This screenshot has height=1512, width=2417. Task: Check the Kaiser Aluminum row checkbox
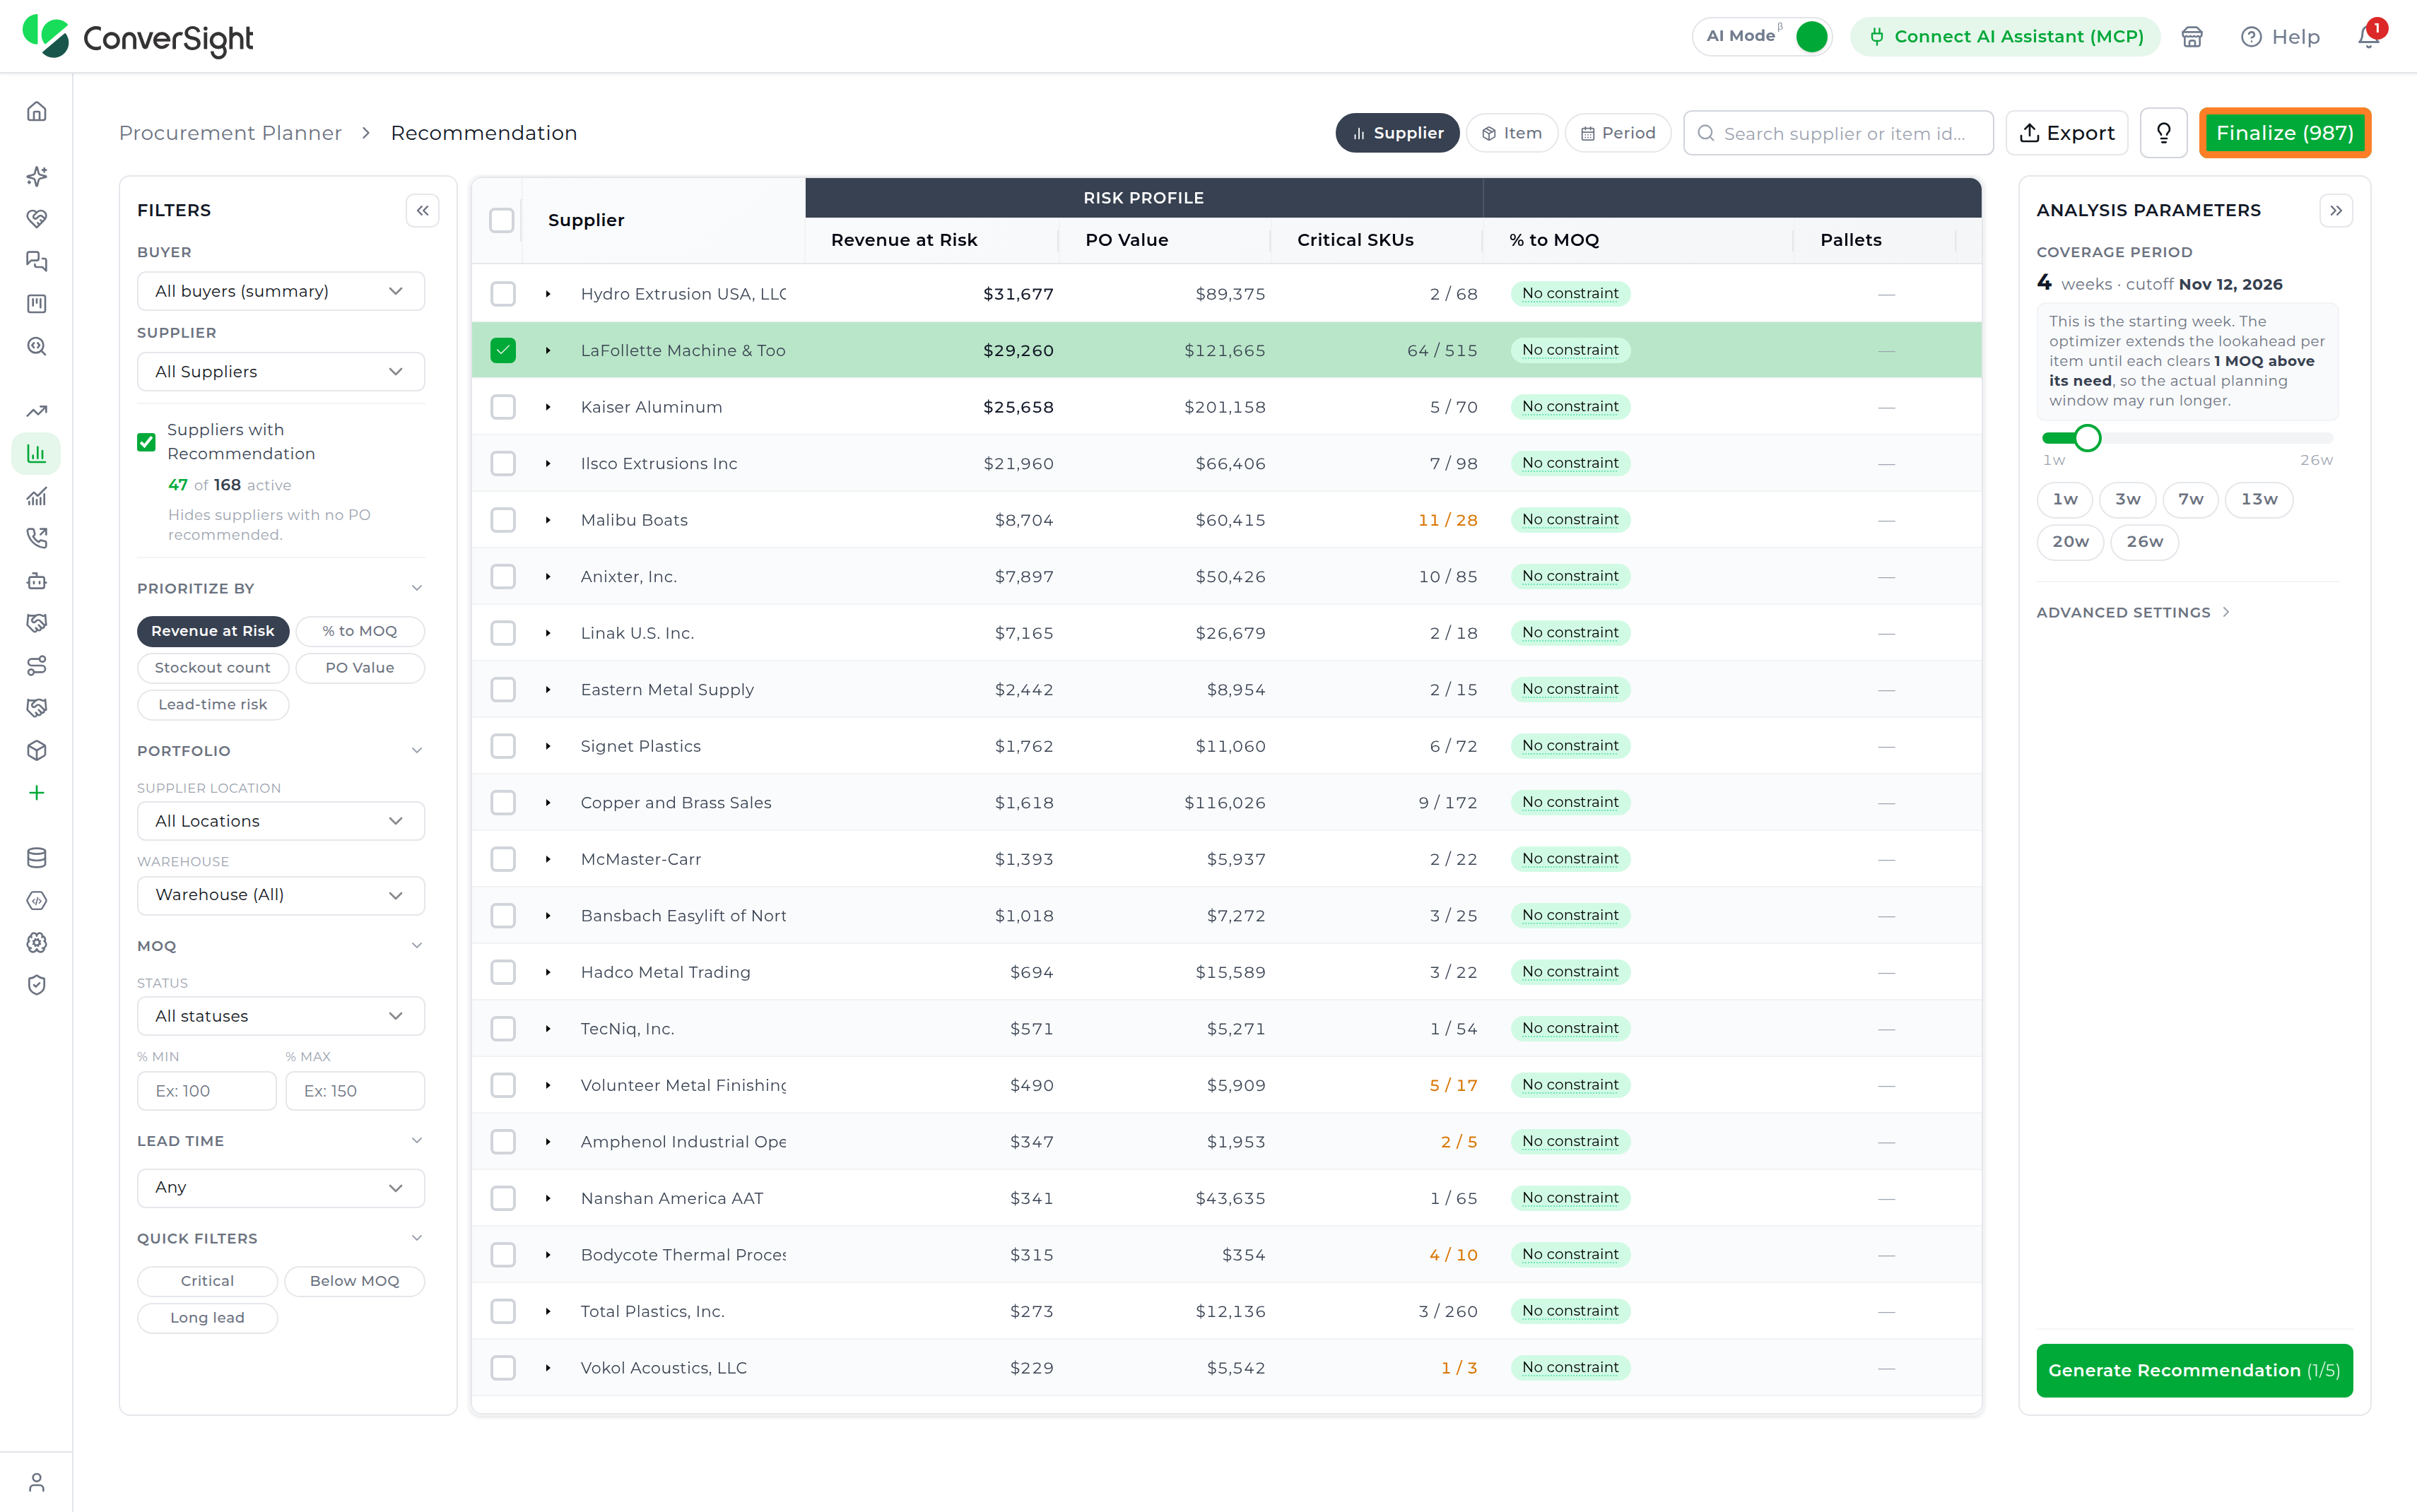503,407
